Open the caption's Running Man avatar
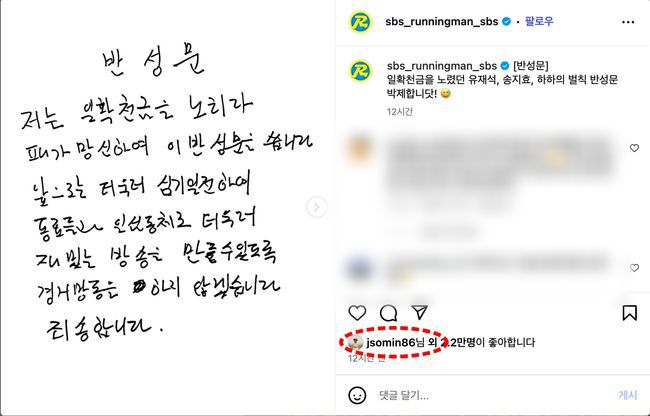The height and width of the screenshot is (416, 650). (x=360, y=70)
